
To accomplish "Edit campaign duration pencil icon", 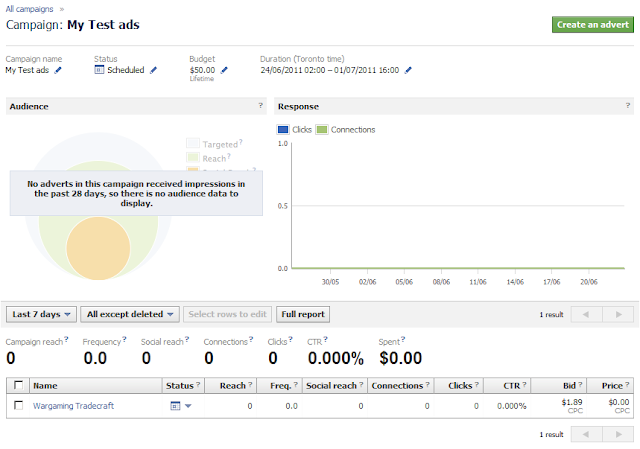I will 408,70.
